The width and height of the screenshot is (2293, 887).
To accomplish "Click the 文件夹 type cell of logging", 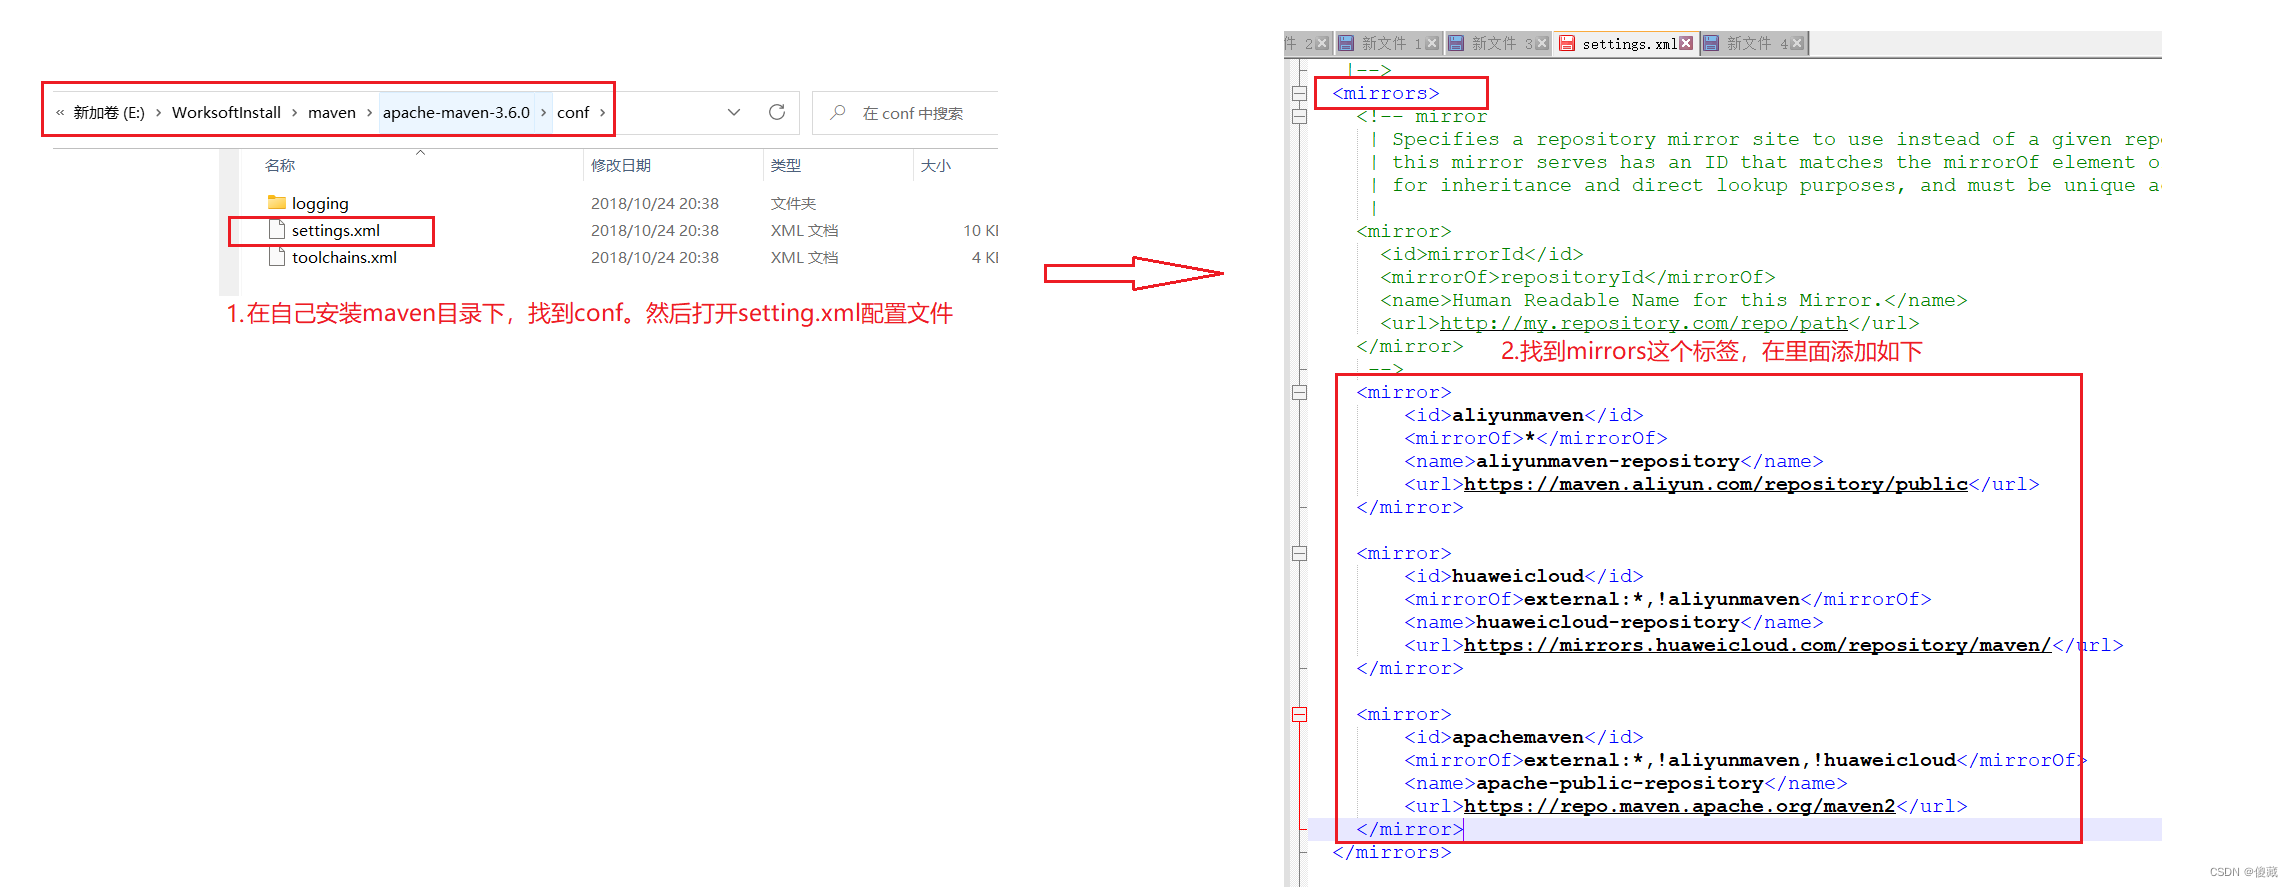I will click(x=793, y=203).
